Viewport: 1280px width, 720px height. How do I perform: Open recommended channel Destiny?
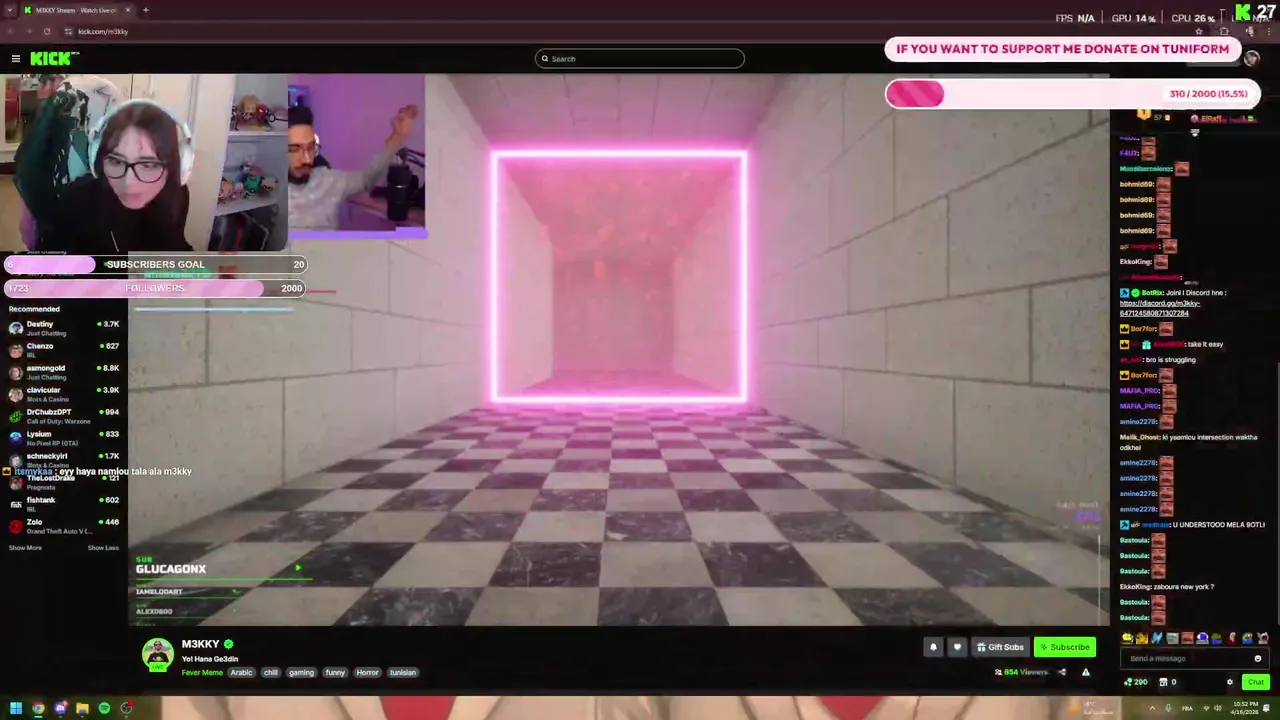coord(63,328)
